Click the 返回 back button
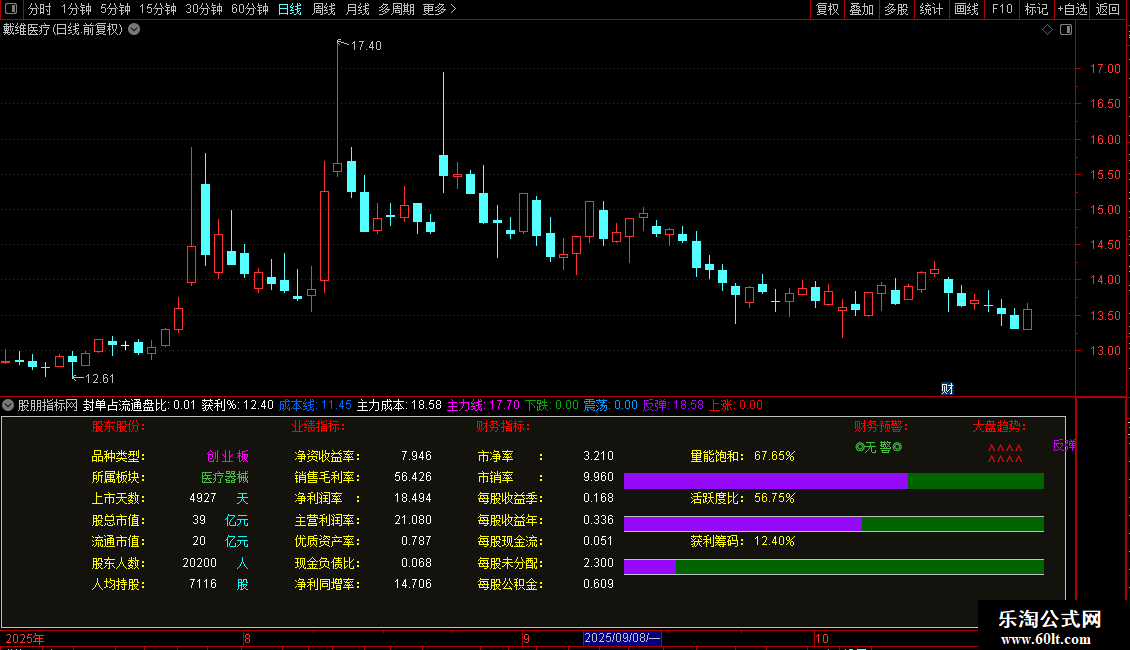1130x650 pixels. (1108, 10)
